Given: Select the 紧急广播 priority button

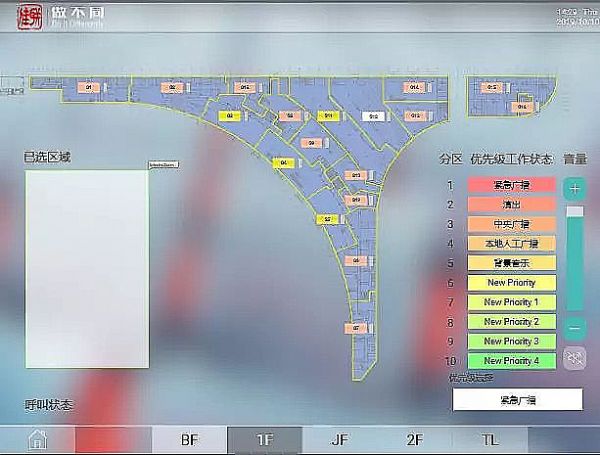Looking at the screenshot, I should (x=510, y=185).
